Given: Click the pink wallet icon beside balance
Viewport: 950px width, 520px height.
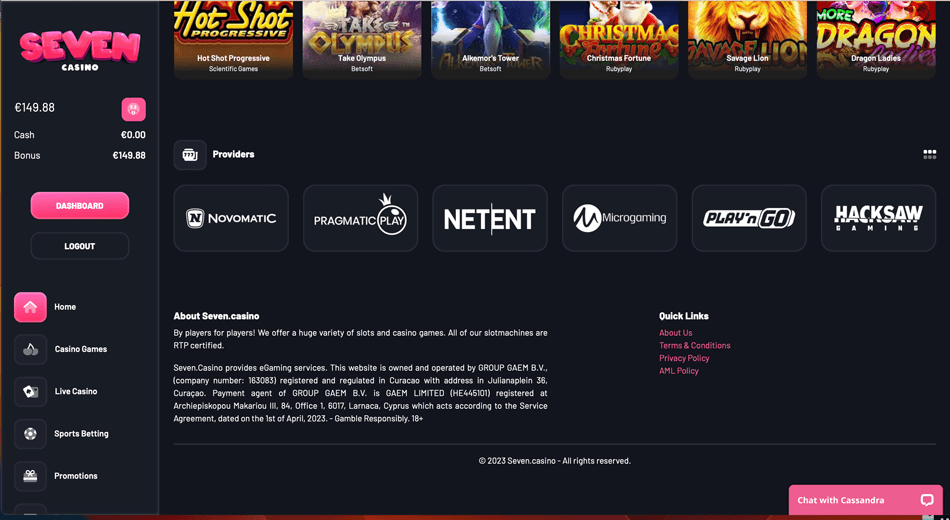Looking at the screenshot, I should pos(133,109).
